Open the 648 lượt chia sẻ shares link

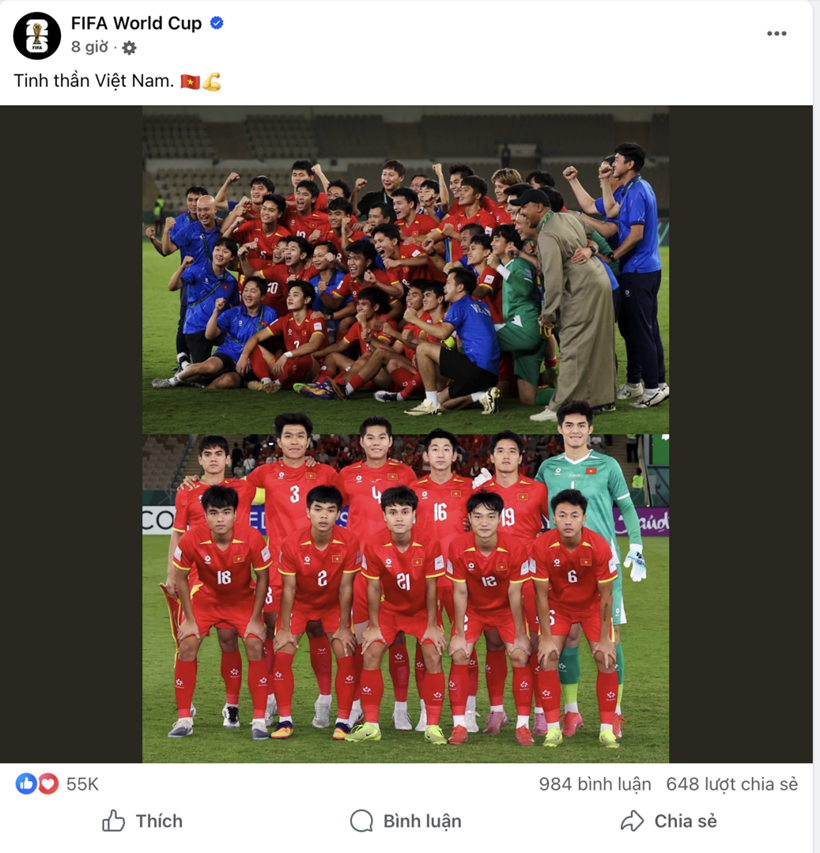pos(732,784)
